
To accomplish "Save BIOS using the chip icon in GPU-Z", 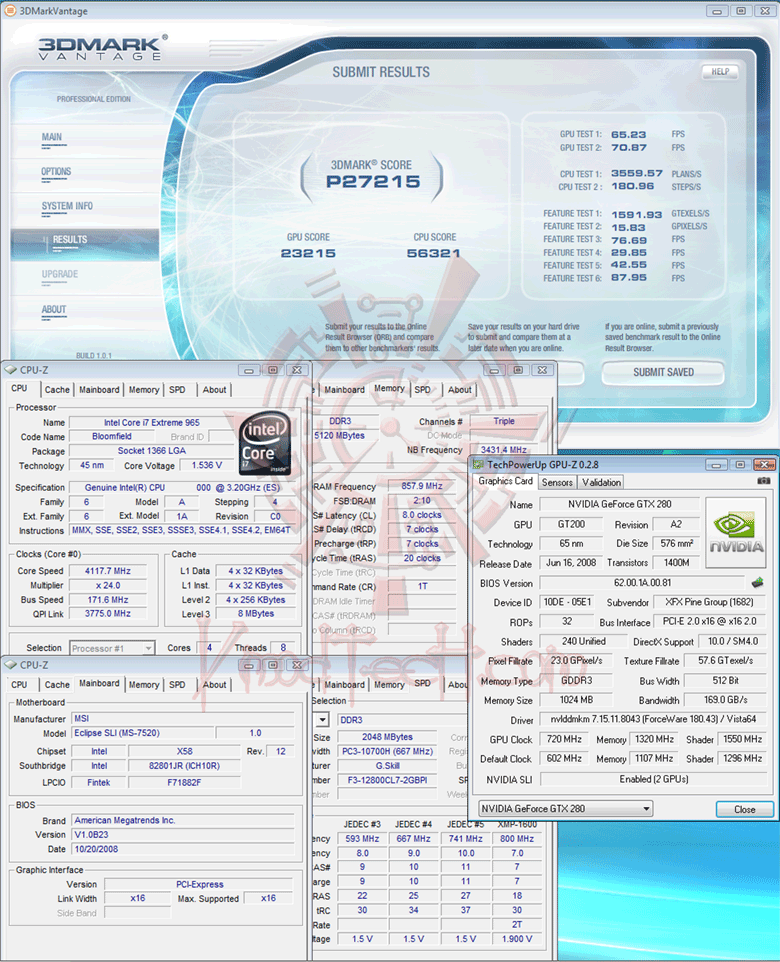I will [x=758, y=582].
